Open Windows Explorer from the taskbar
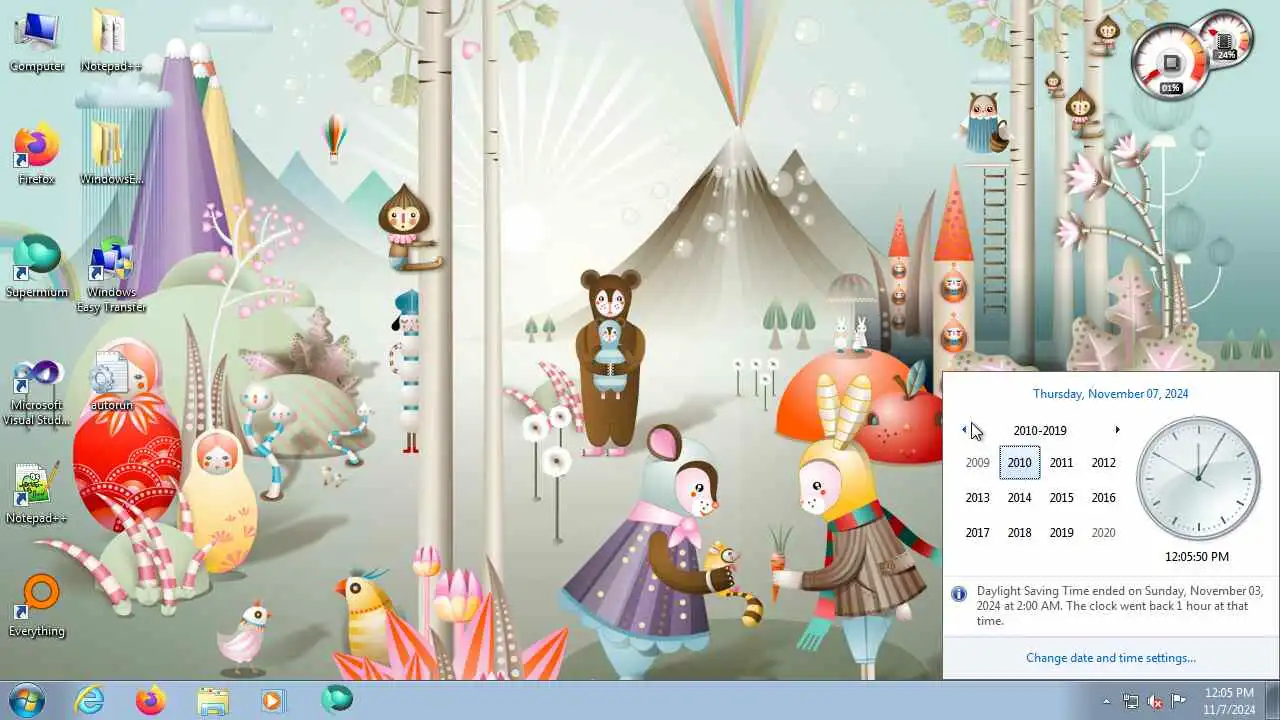The height and width of the screenshot is (720, 1280). pyautogui.click(x=213, y=700)
